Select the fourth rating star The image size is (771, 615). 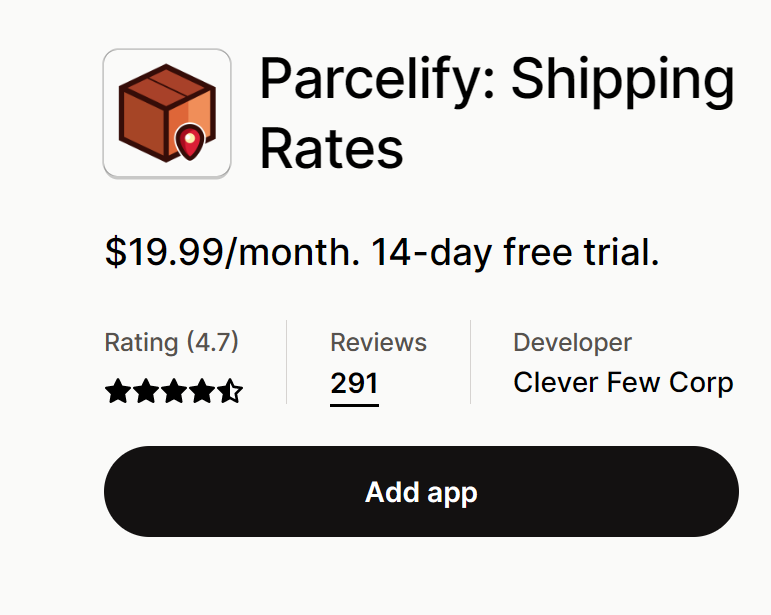pyautogui.click(x=202, y=391)
